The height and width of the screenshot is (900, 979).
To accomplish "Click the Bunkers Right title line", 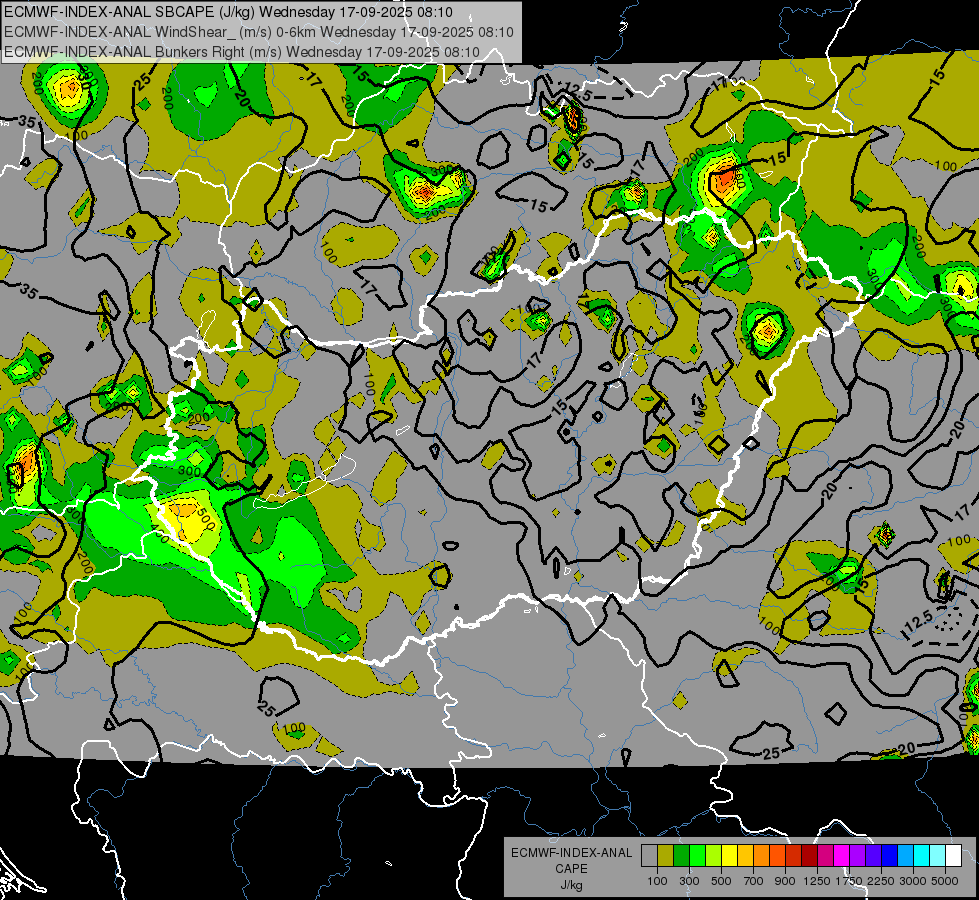I will [242, 52].
